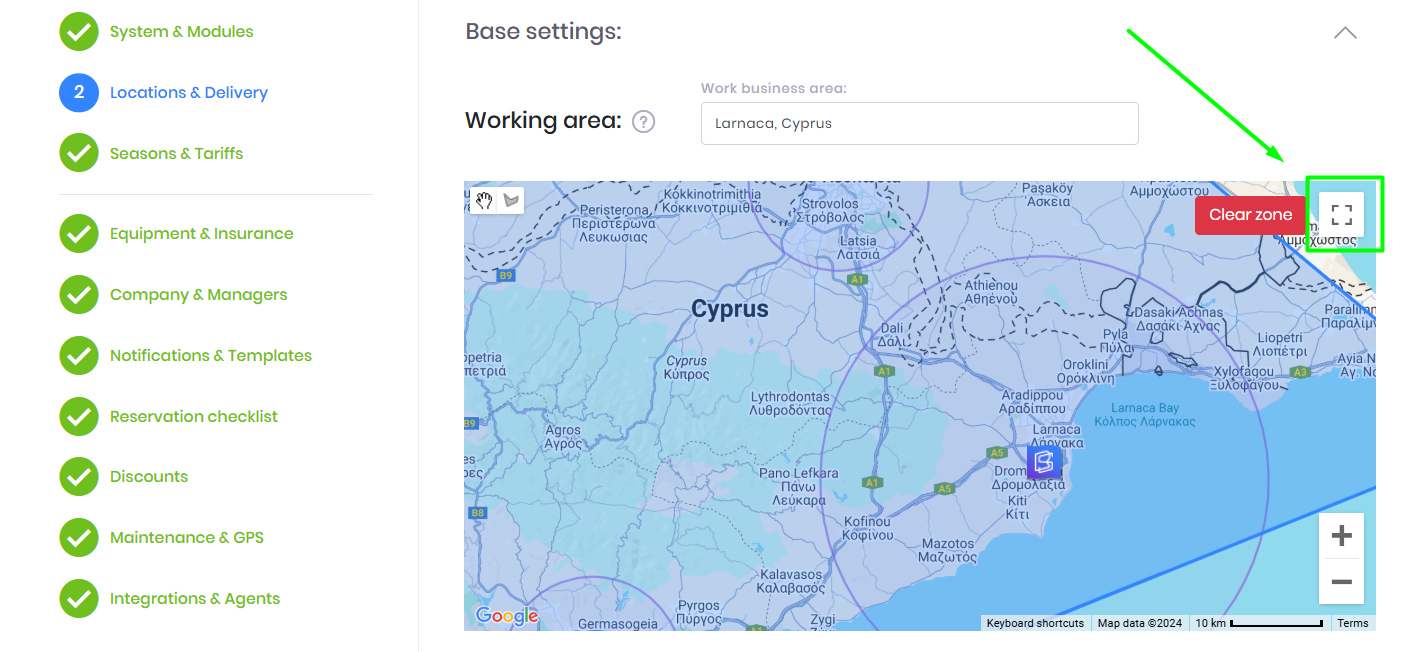Click the System & Modules green checkmark

(x=78, y=32)
